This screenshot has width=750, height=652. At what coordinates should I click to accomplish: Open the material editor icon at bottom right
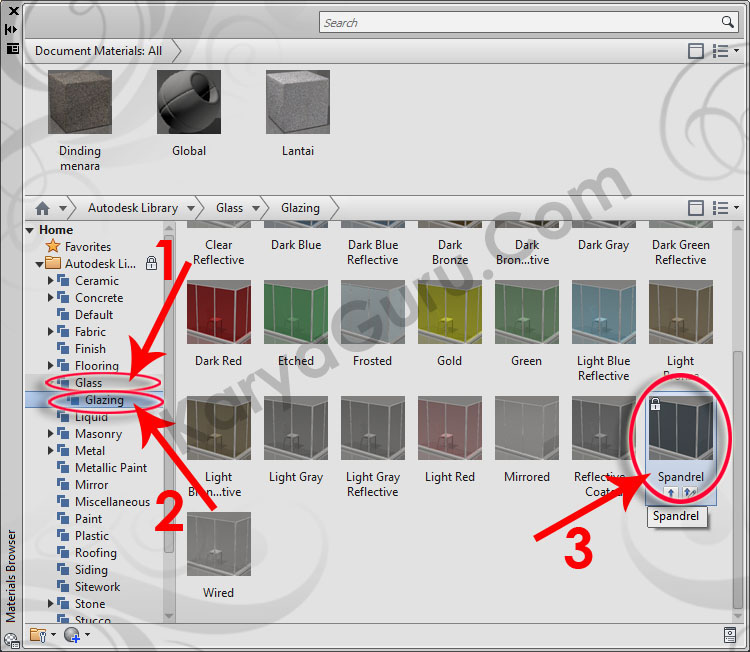(x=730, y=634)
